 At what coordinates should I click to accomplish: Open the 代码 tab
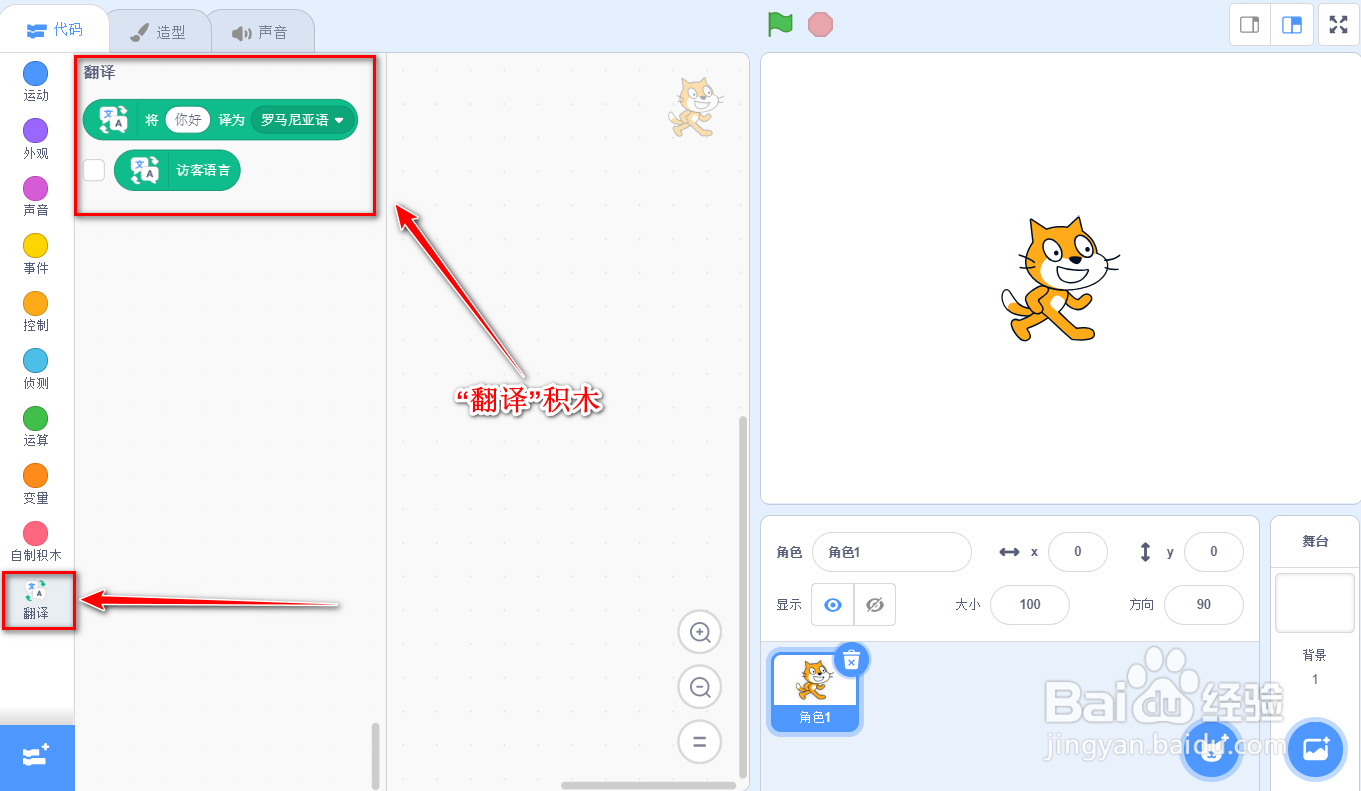pyautogui.click(x=54, y=30)
